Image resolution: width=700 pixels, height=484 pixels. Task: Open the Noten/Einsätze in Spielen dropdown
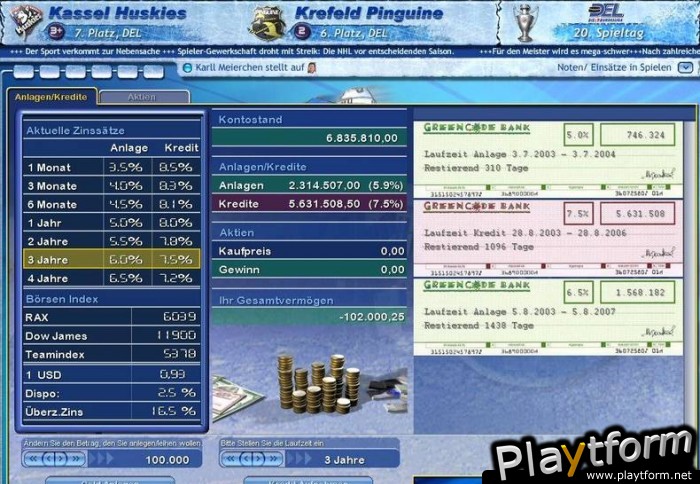click(x=685, y=68)
